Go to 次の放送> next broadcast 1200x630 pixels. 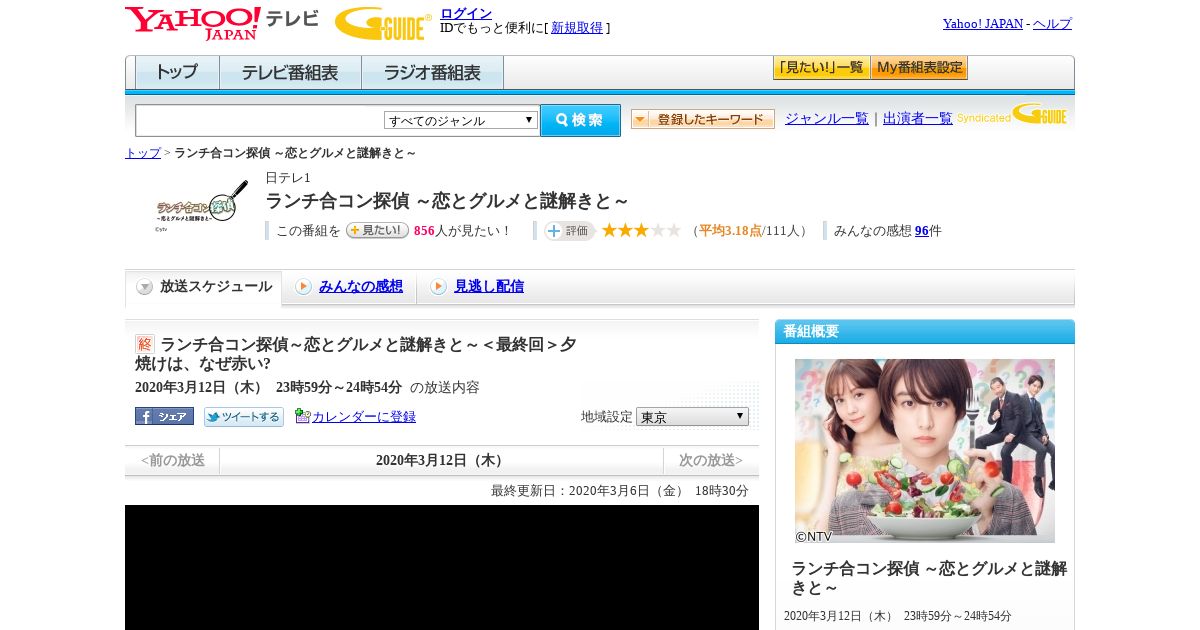point(711,461)
